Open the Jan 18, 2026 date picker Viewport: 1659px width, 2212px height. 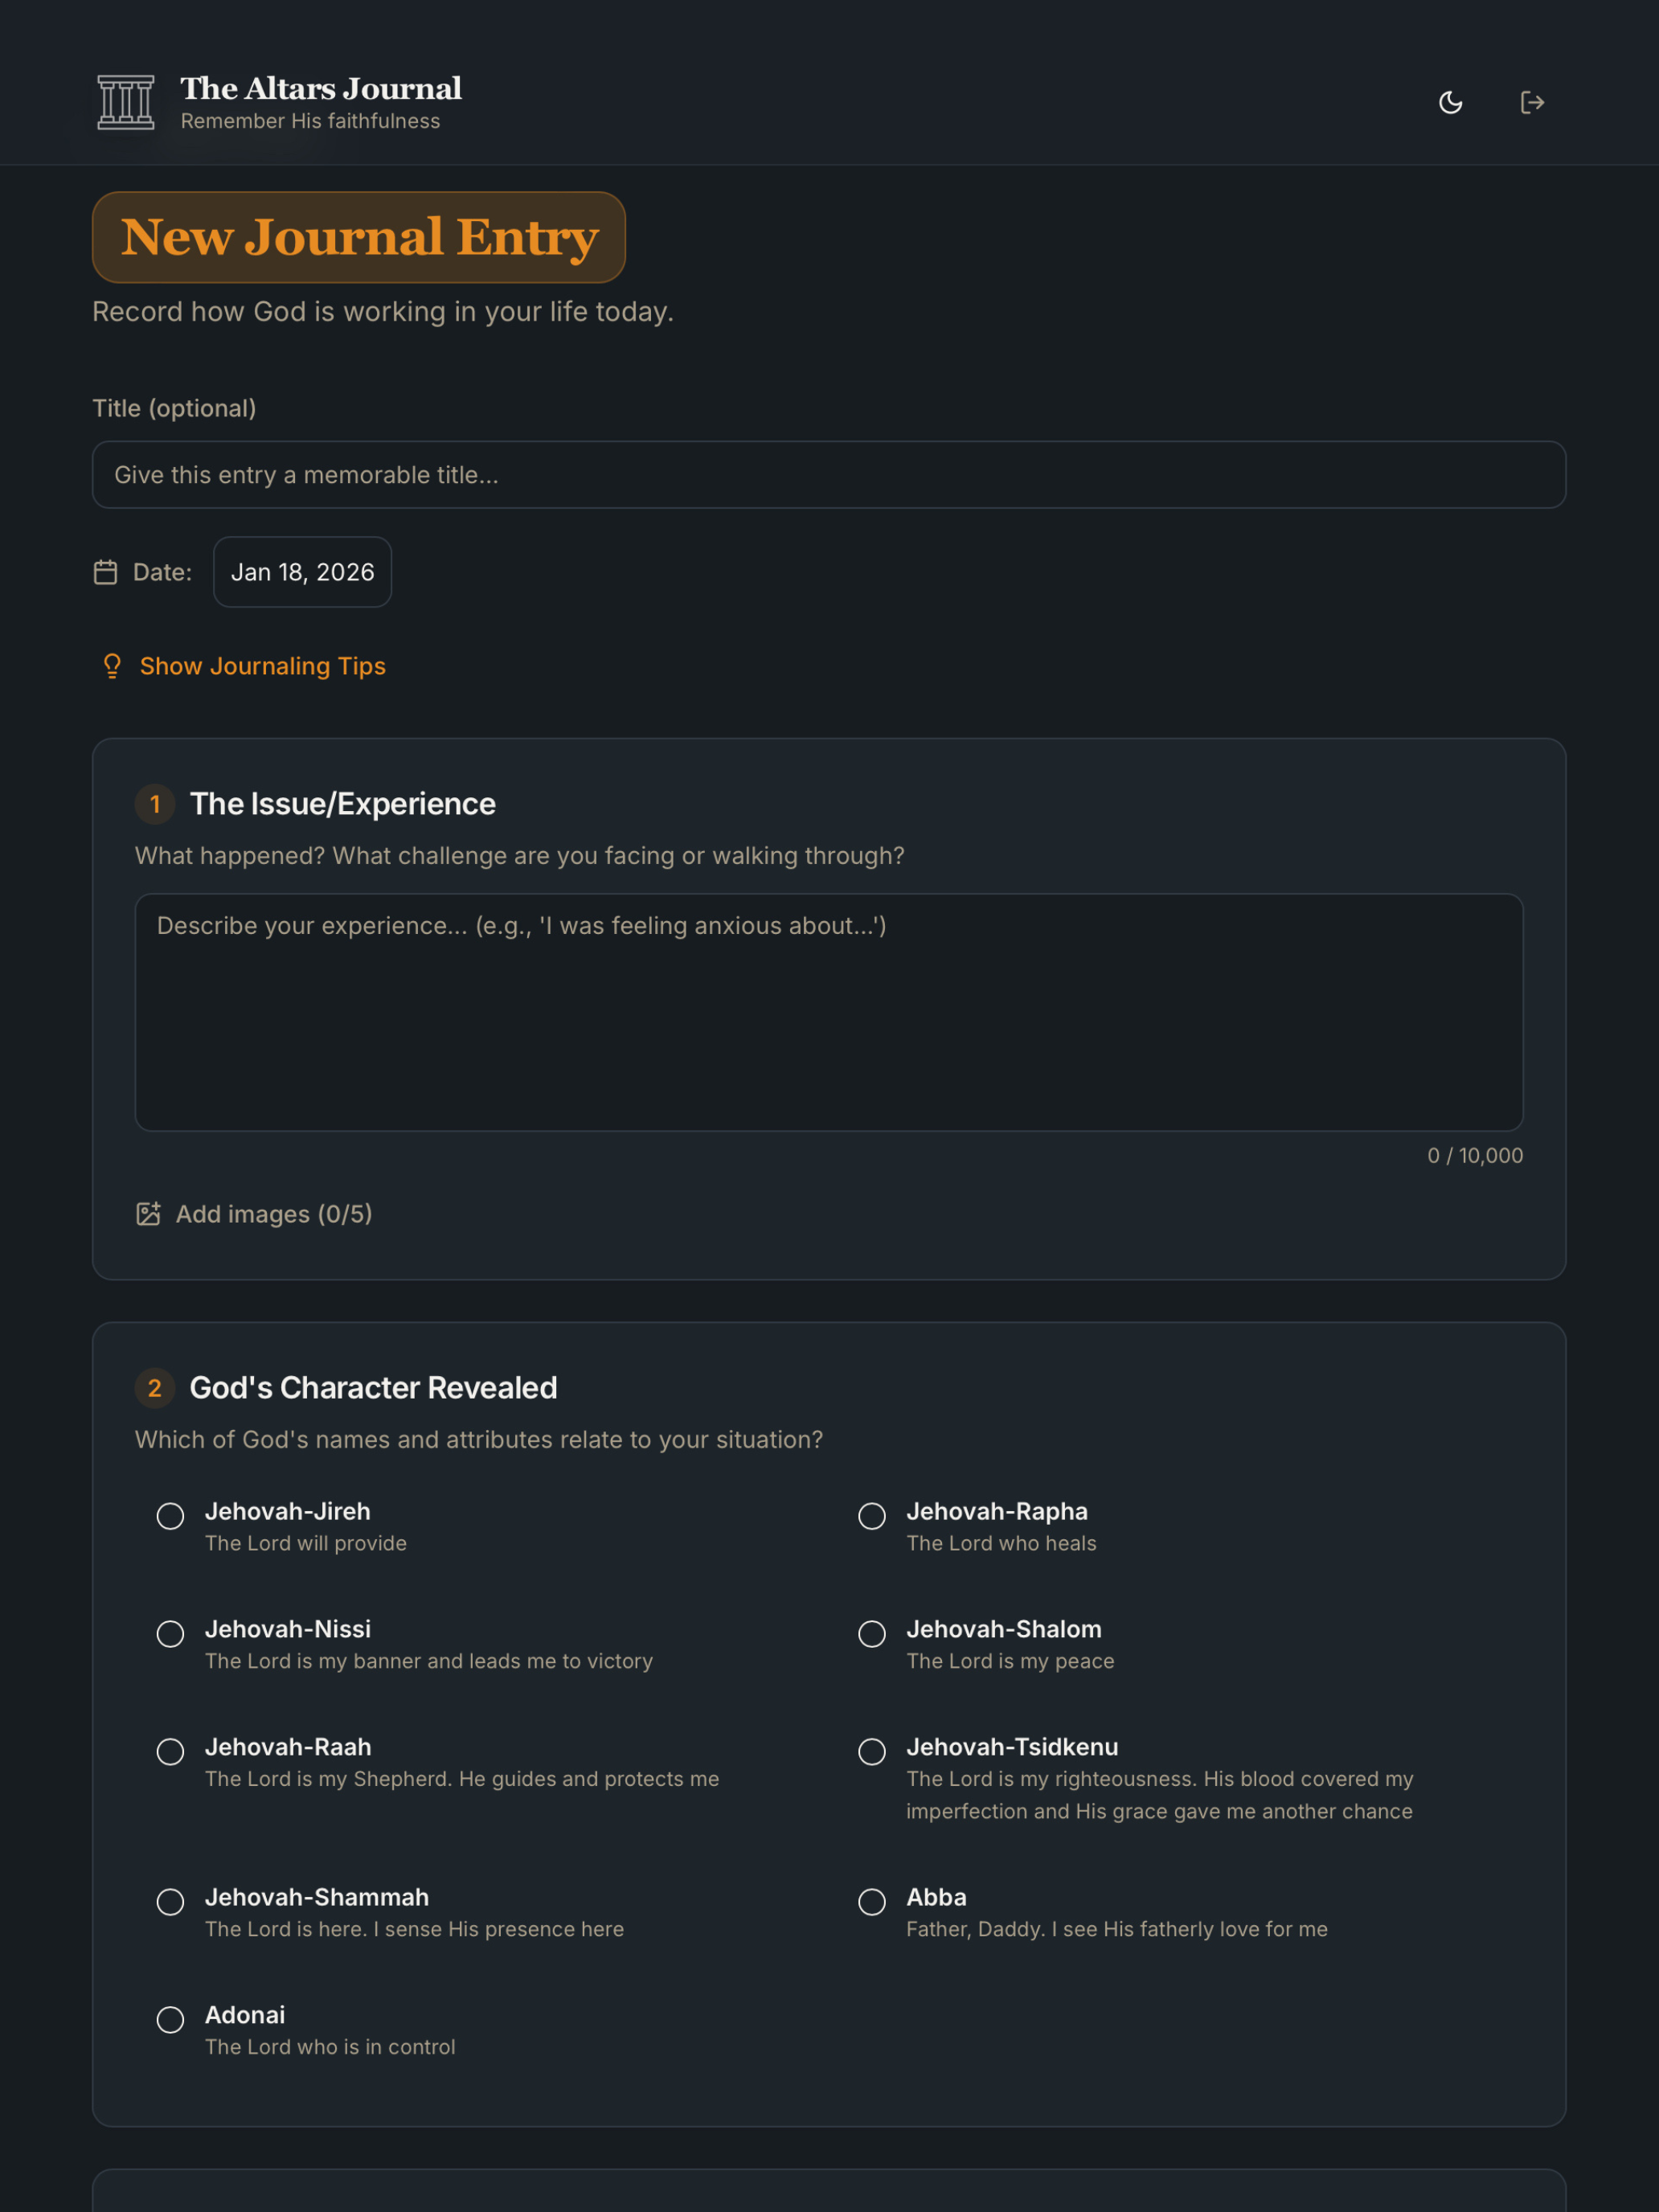(x=302, y=572)
